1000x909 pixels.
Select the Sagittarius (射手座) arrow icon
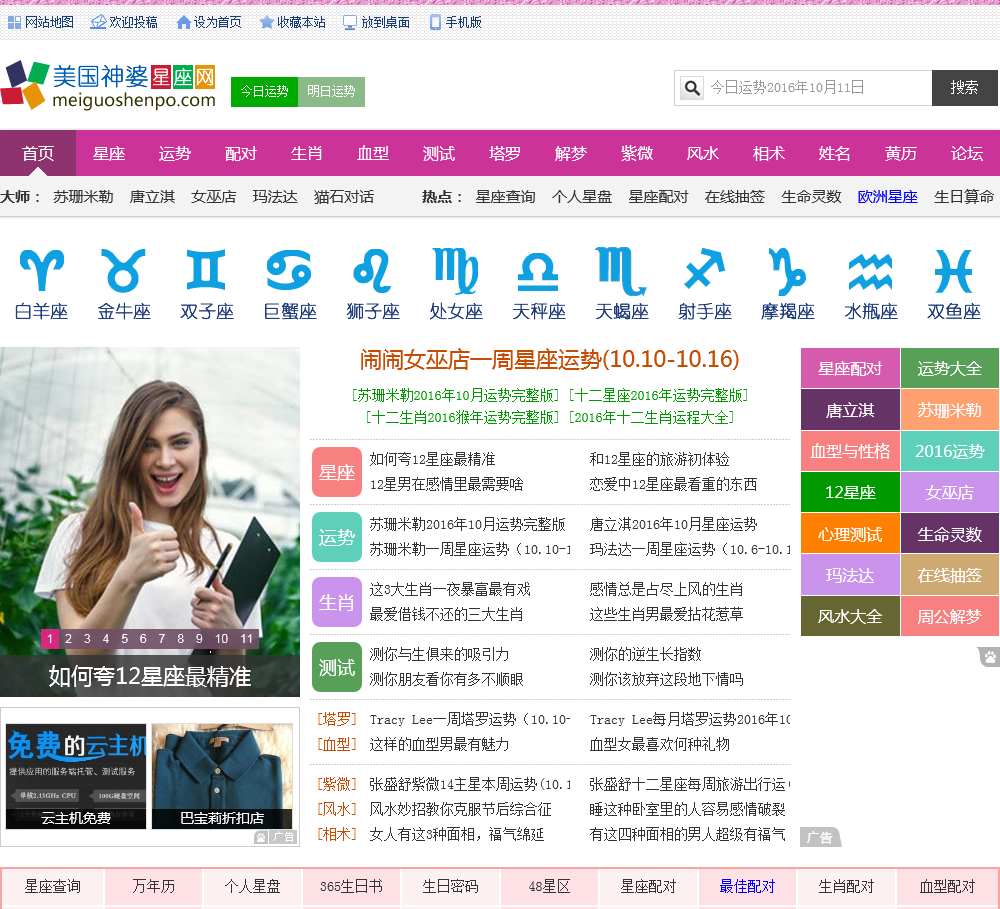704,271
